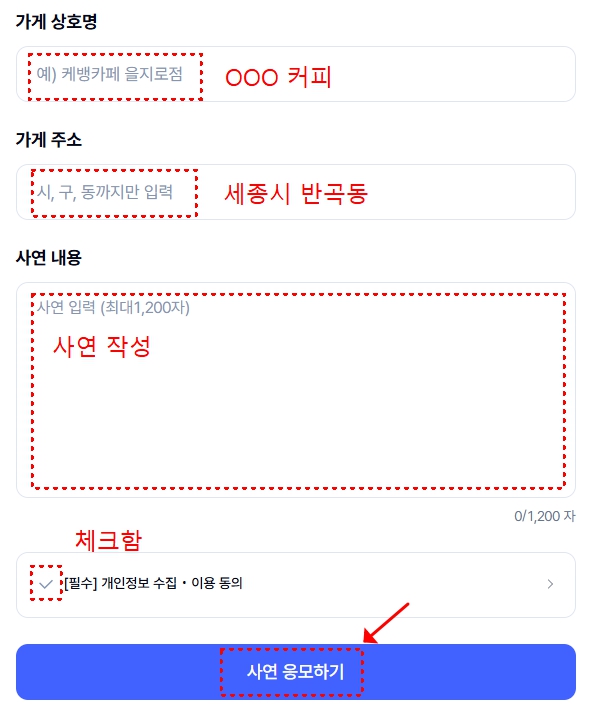Screen dimensions: 601x715
Task: Click the red arrow pointing to submit
Action: [385, 623]
